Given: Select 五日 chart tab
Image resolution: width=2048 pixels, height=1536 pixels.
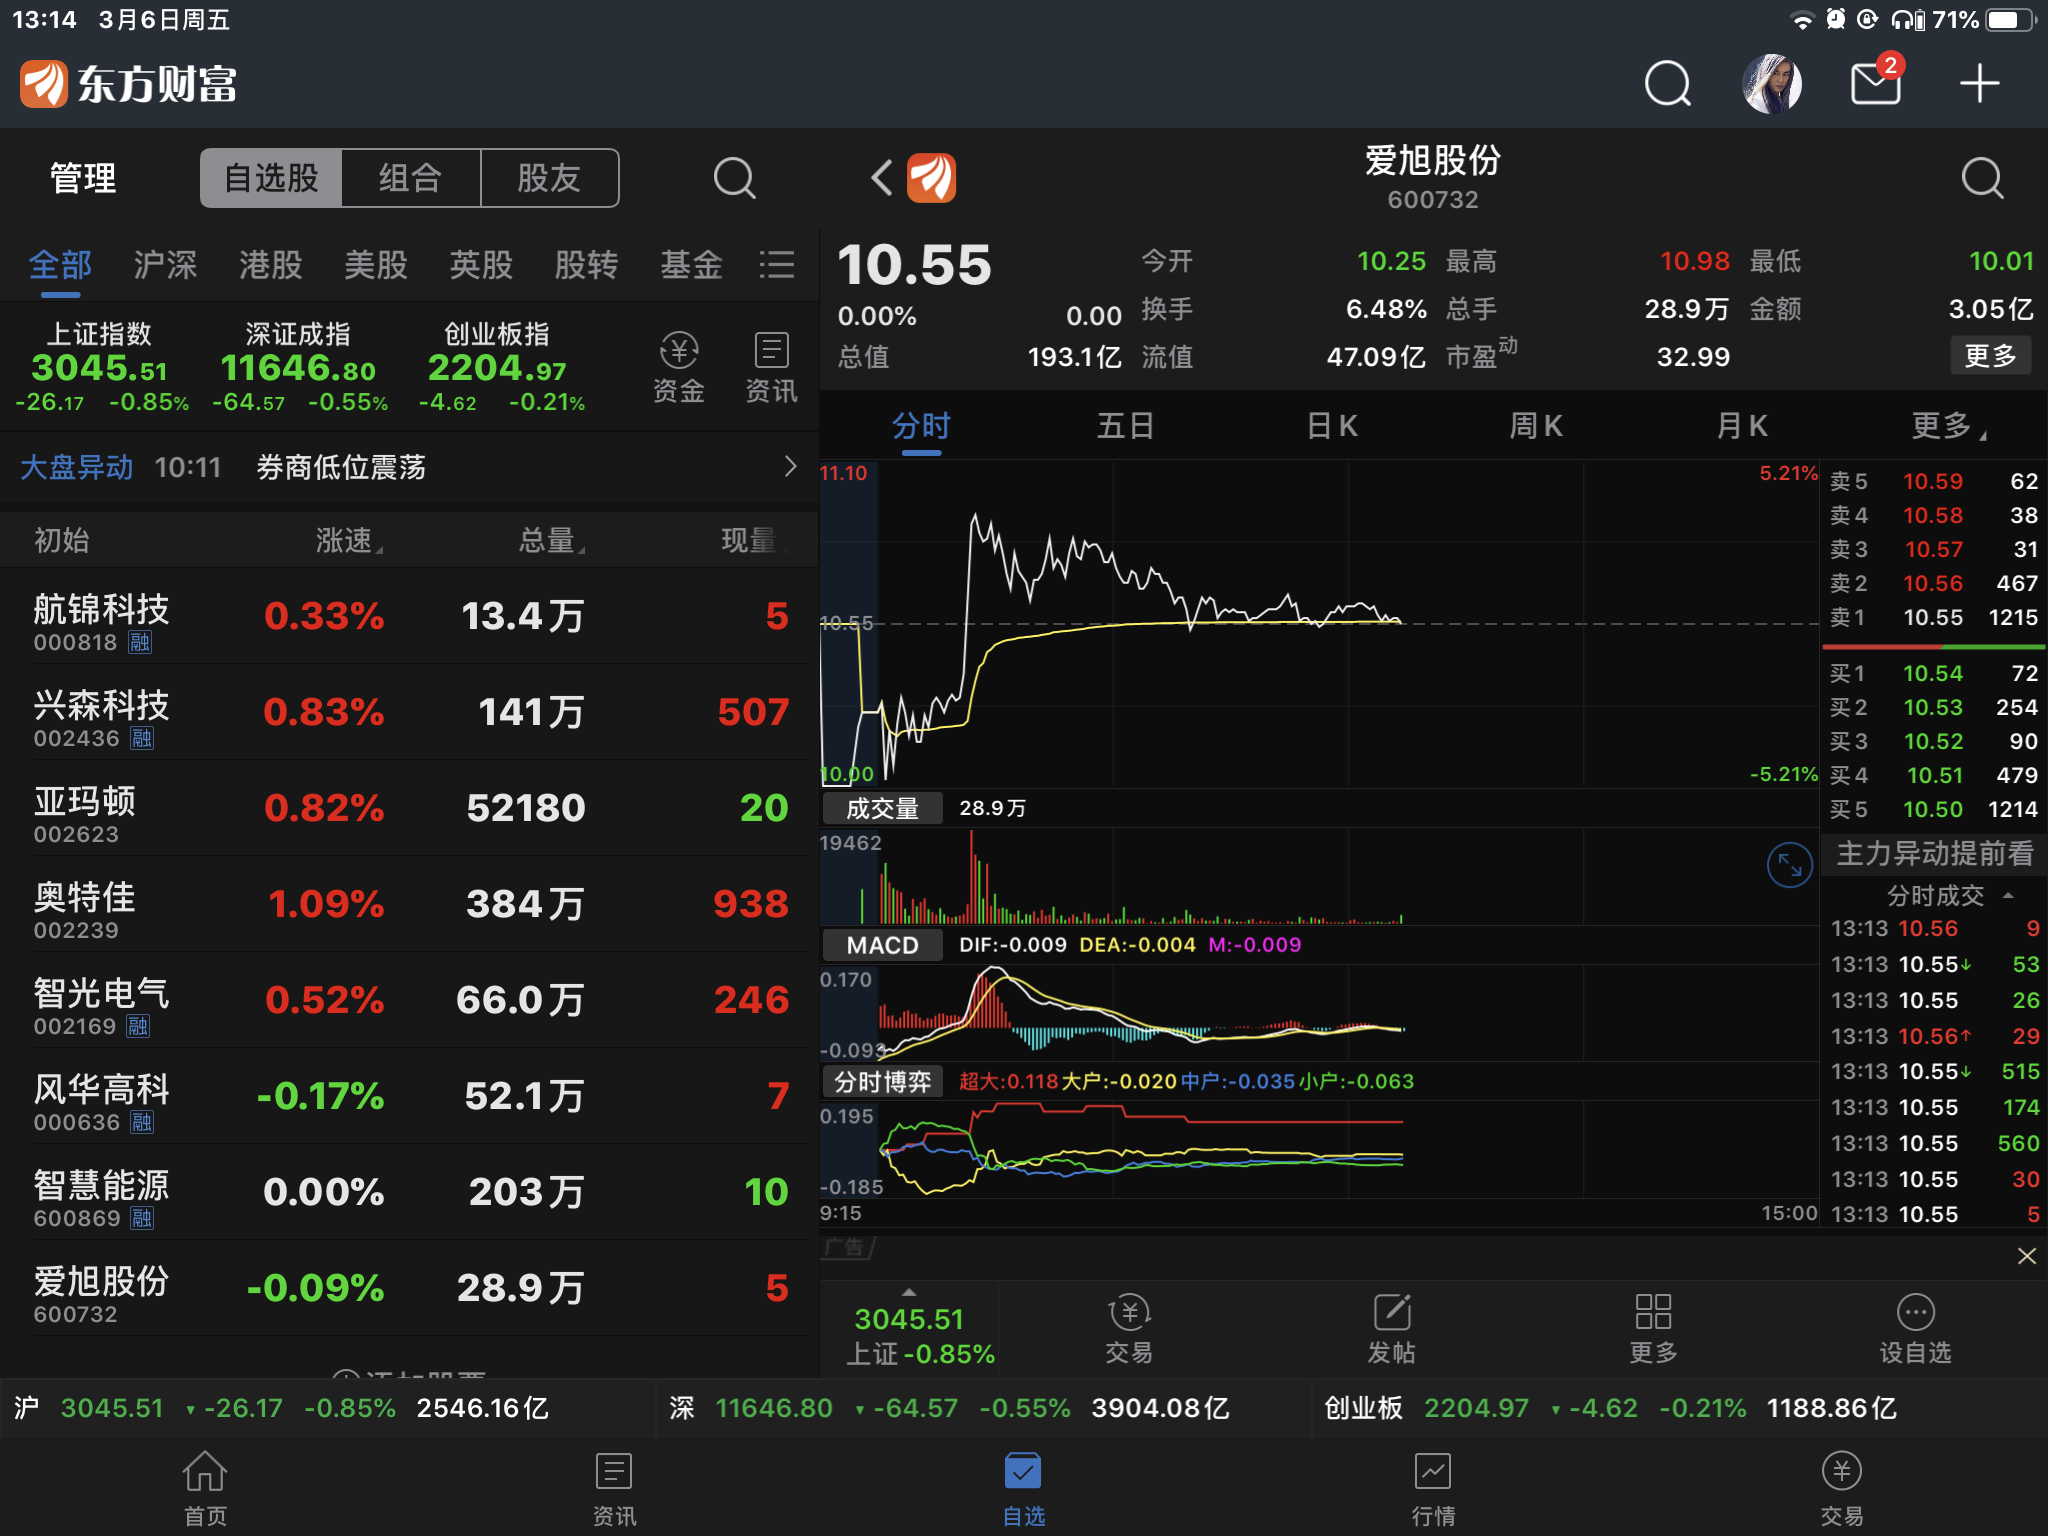Looking at the screenshot, I should pyautogui.click(x=1126, y=426).
